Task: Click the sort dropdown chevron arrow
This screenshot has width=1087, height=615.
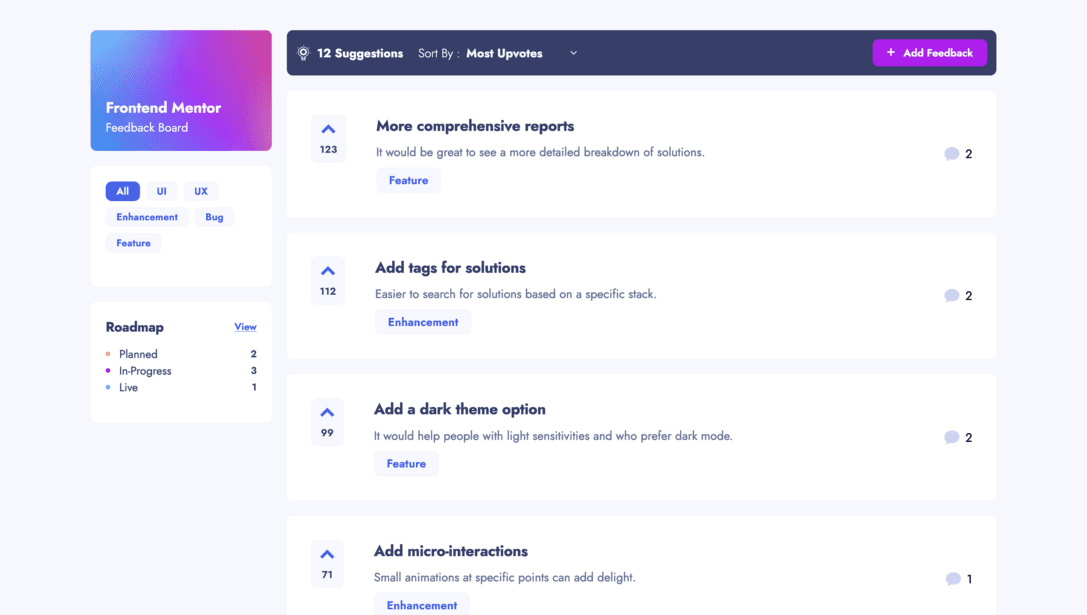Action: tap(573, 54)
